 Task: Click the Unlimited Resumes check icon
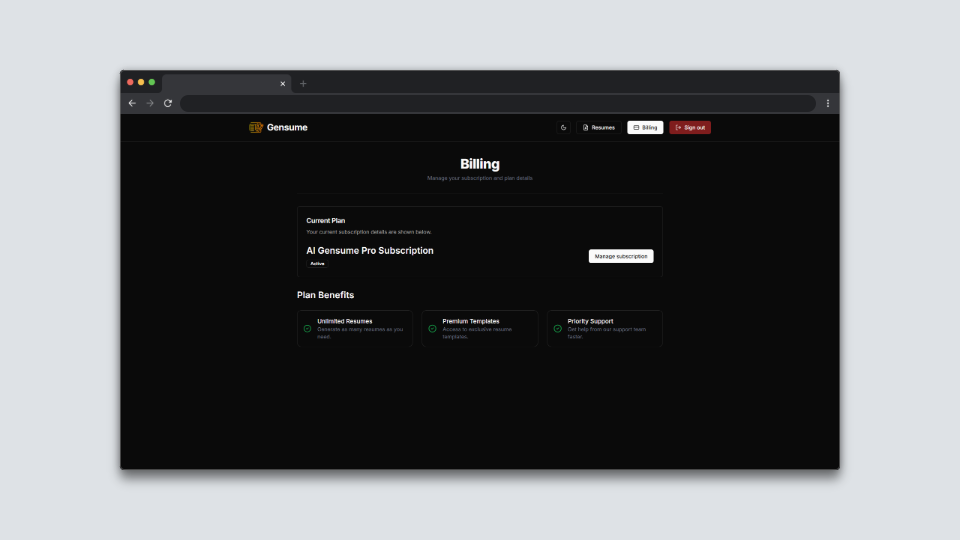click(307, 329)
